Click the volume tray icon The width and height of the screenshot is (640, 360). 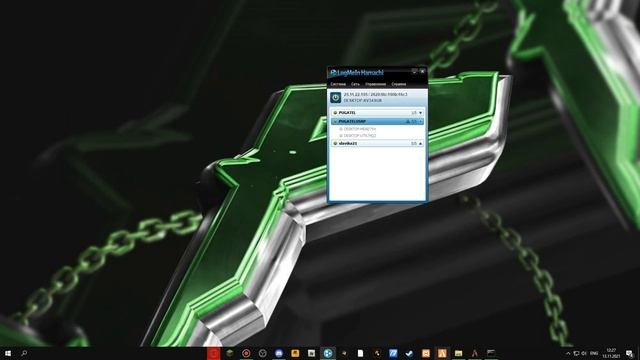coord(584,353)
